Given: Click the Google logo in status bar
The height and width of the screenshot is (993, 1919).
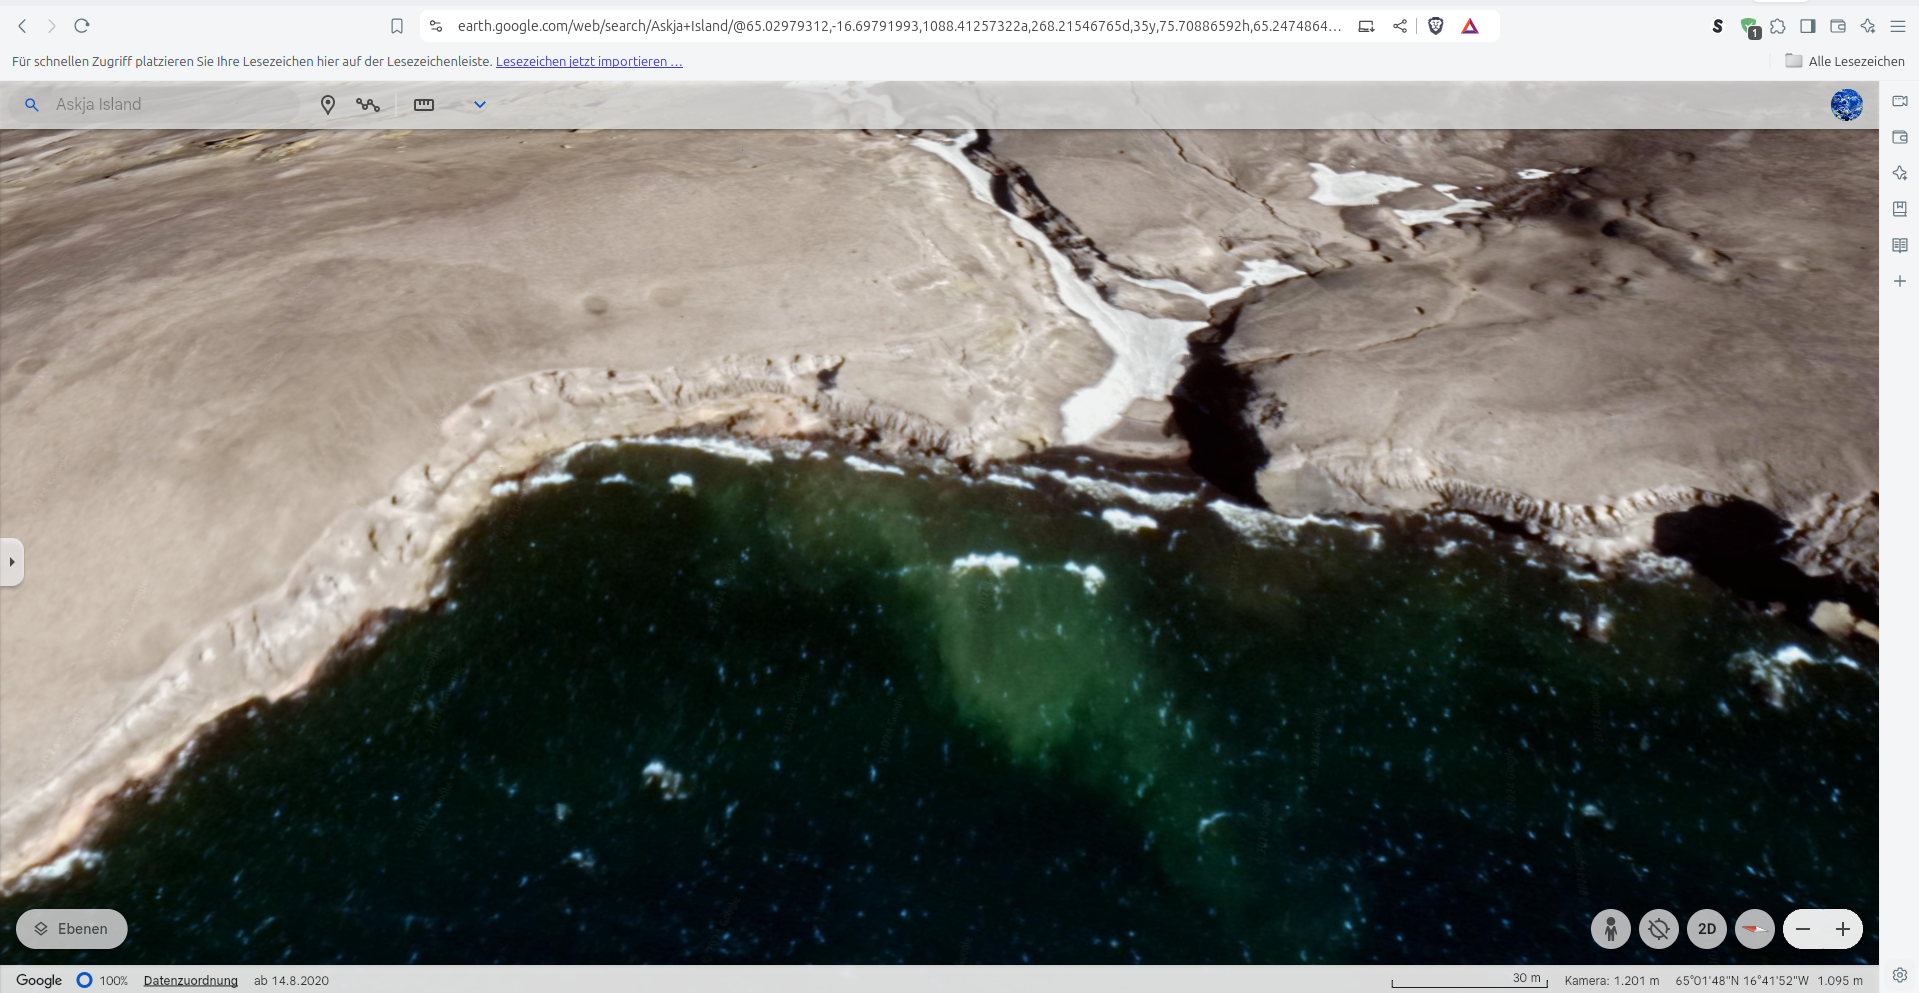Looking at the screenshot, I should coord(39,980).
